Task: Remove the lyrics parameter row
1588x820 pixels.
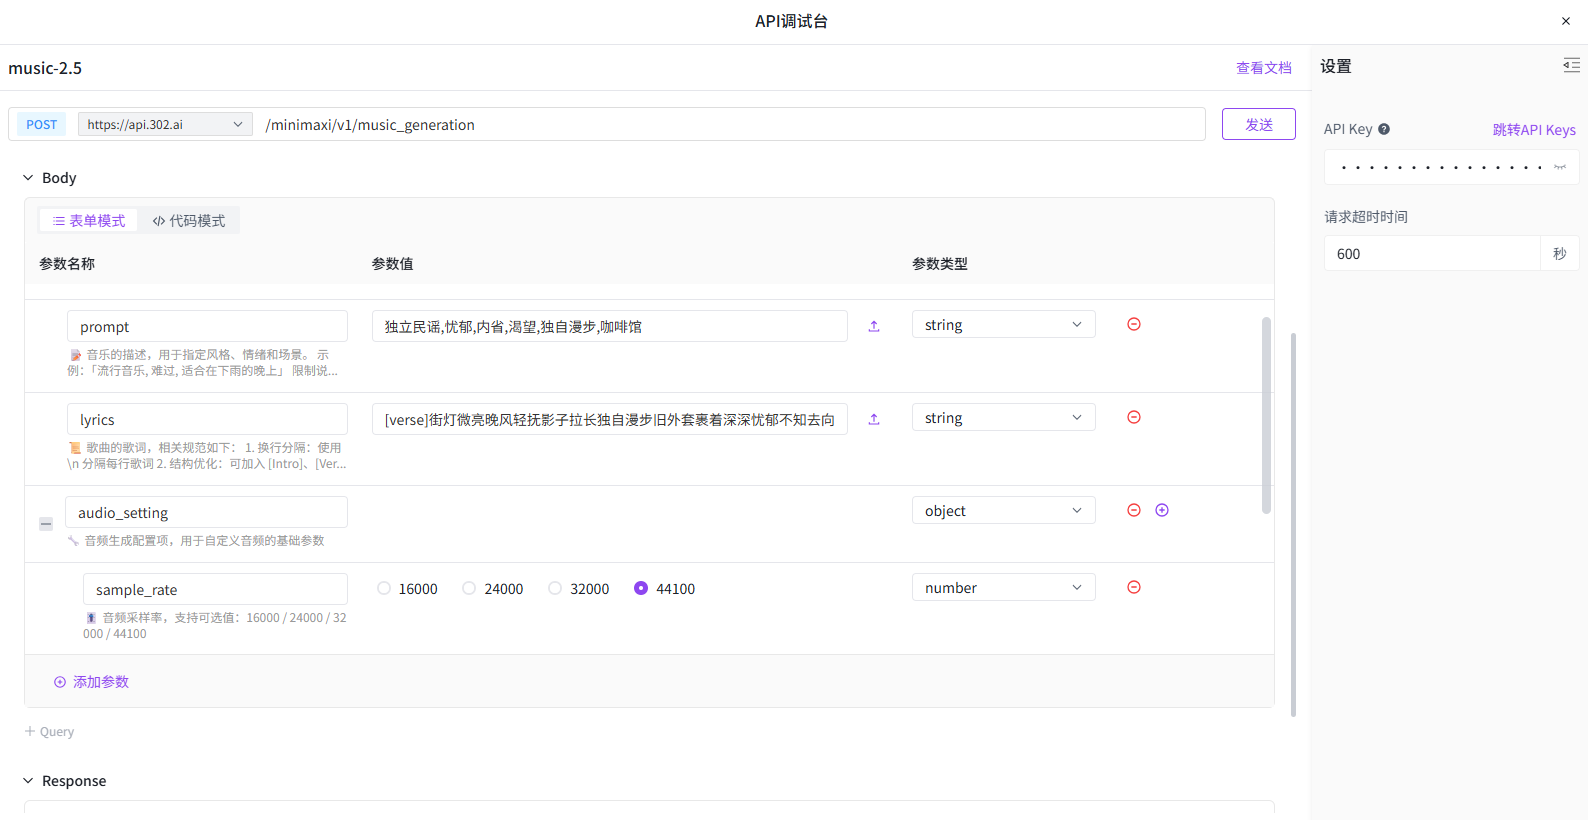Action: (1134, 417)
